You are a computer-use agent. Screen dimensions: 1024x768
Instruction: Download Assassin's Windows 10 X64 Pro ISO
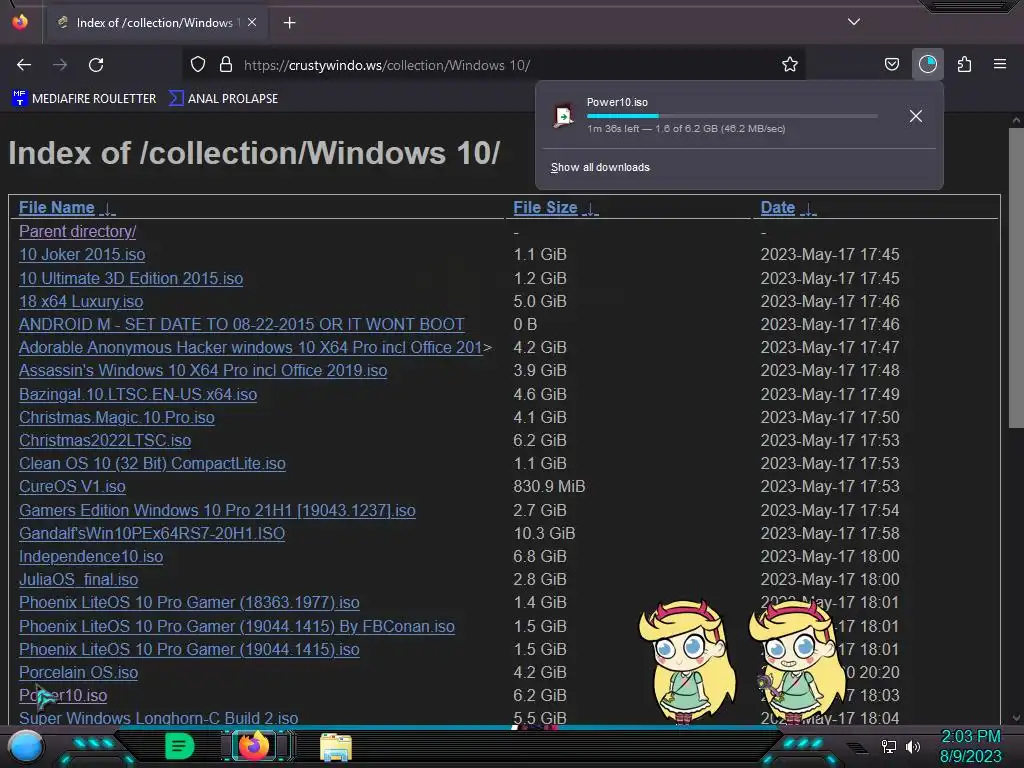202,370
